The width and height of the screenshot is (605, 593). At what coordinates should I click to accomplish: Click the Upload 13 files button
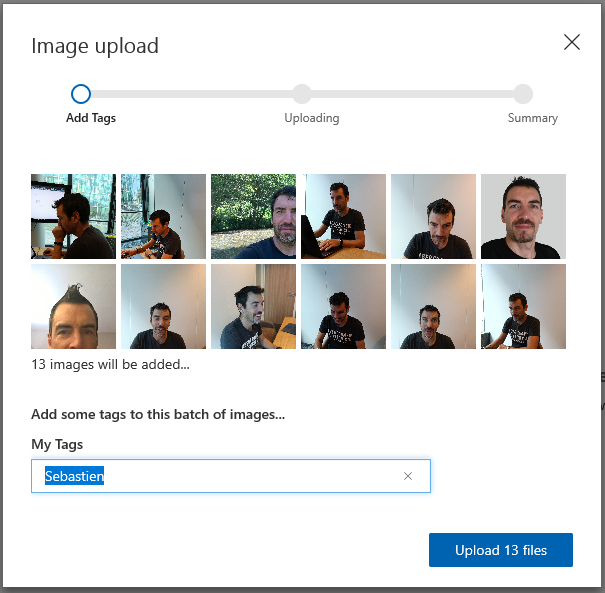tap(501, 550)
